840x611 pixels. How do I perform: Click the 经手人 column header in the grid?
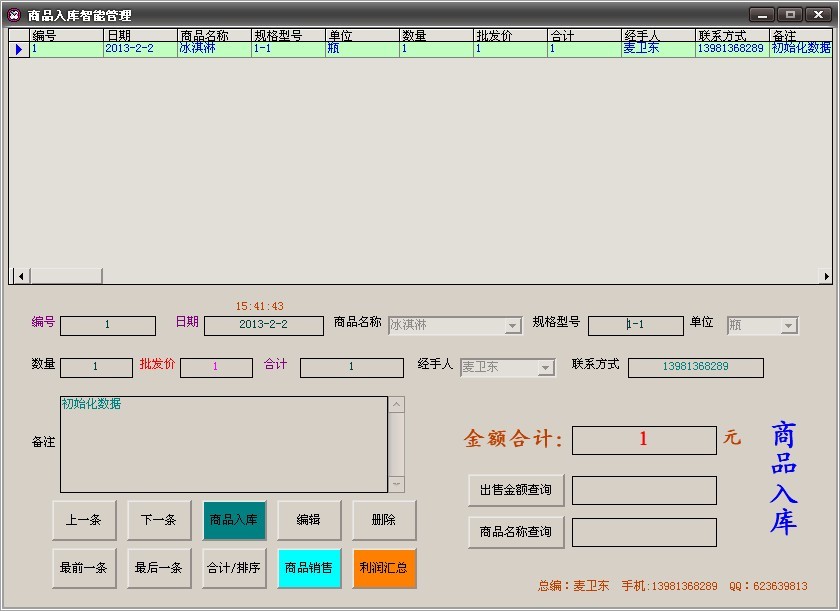click(657, 35)
